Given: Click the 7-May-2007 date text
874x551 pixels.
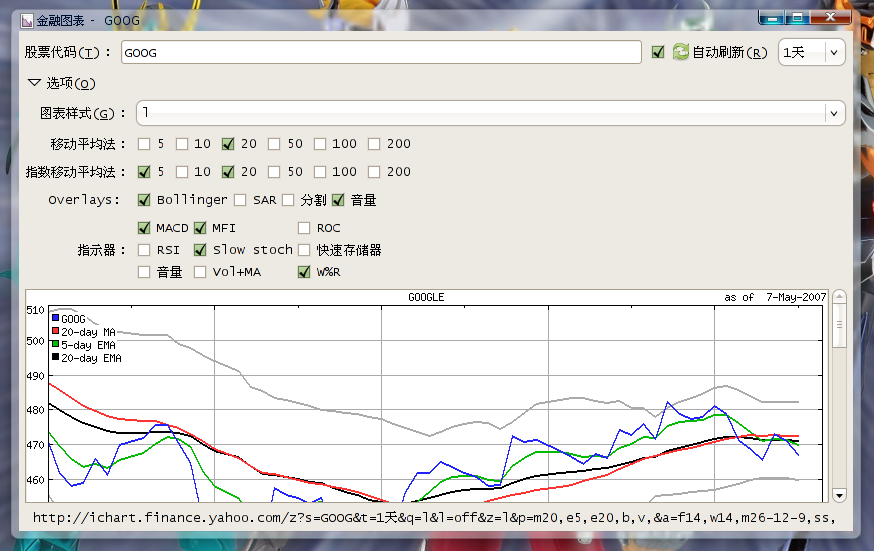Looking at the screenshot, I should click(796, 297).
